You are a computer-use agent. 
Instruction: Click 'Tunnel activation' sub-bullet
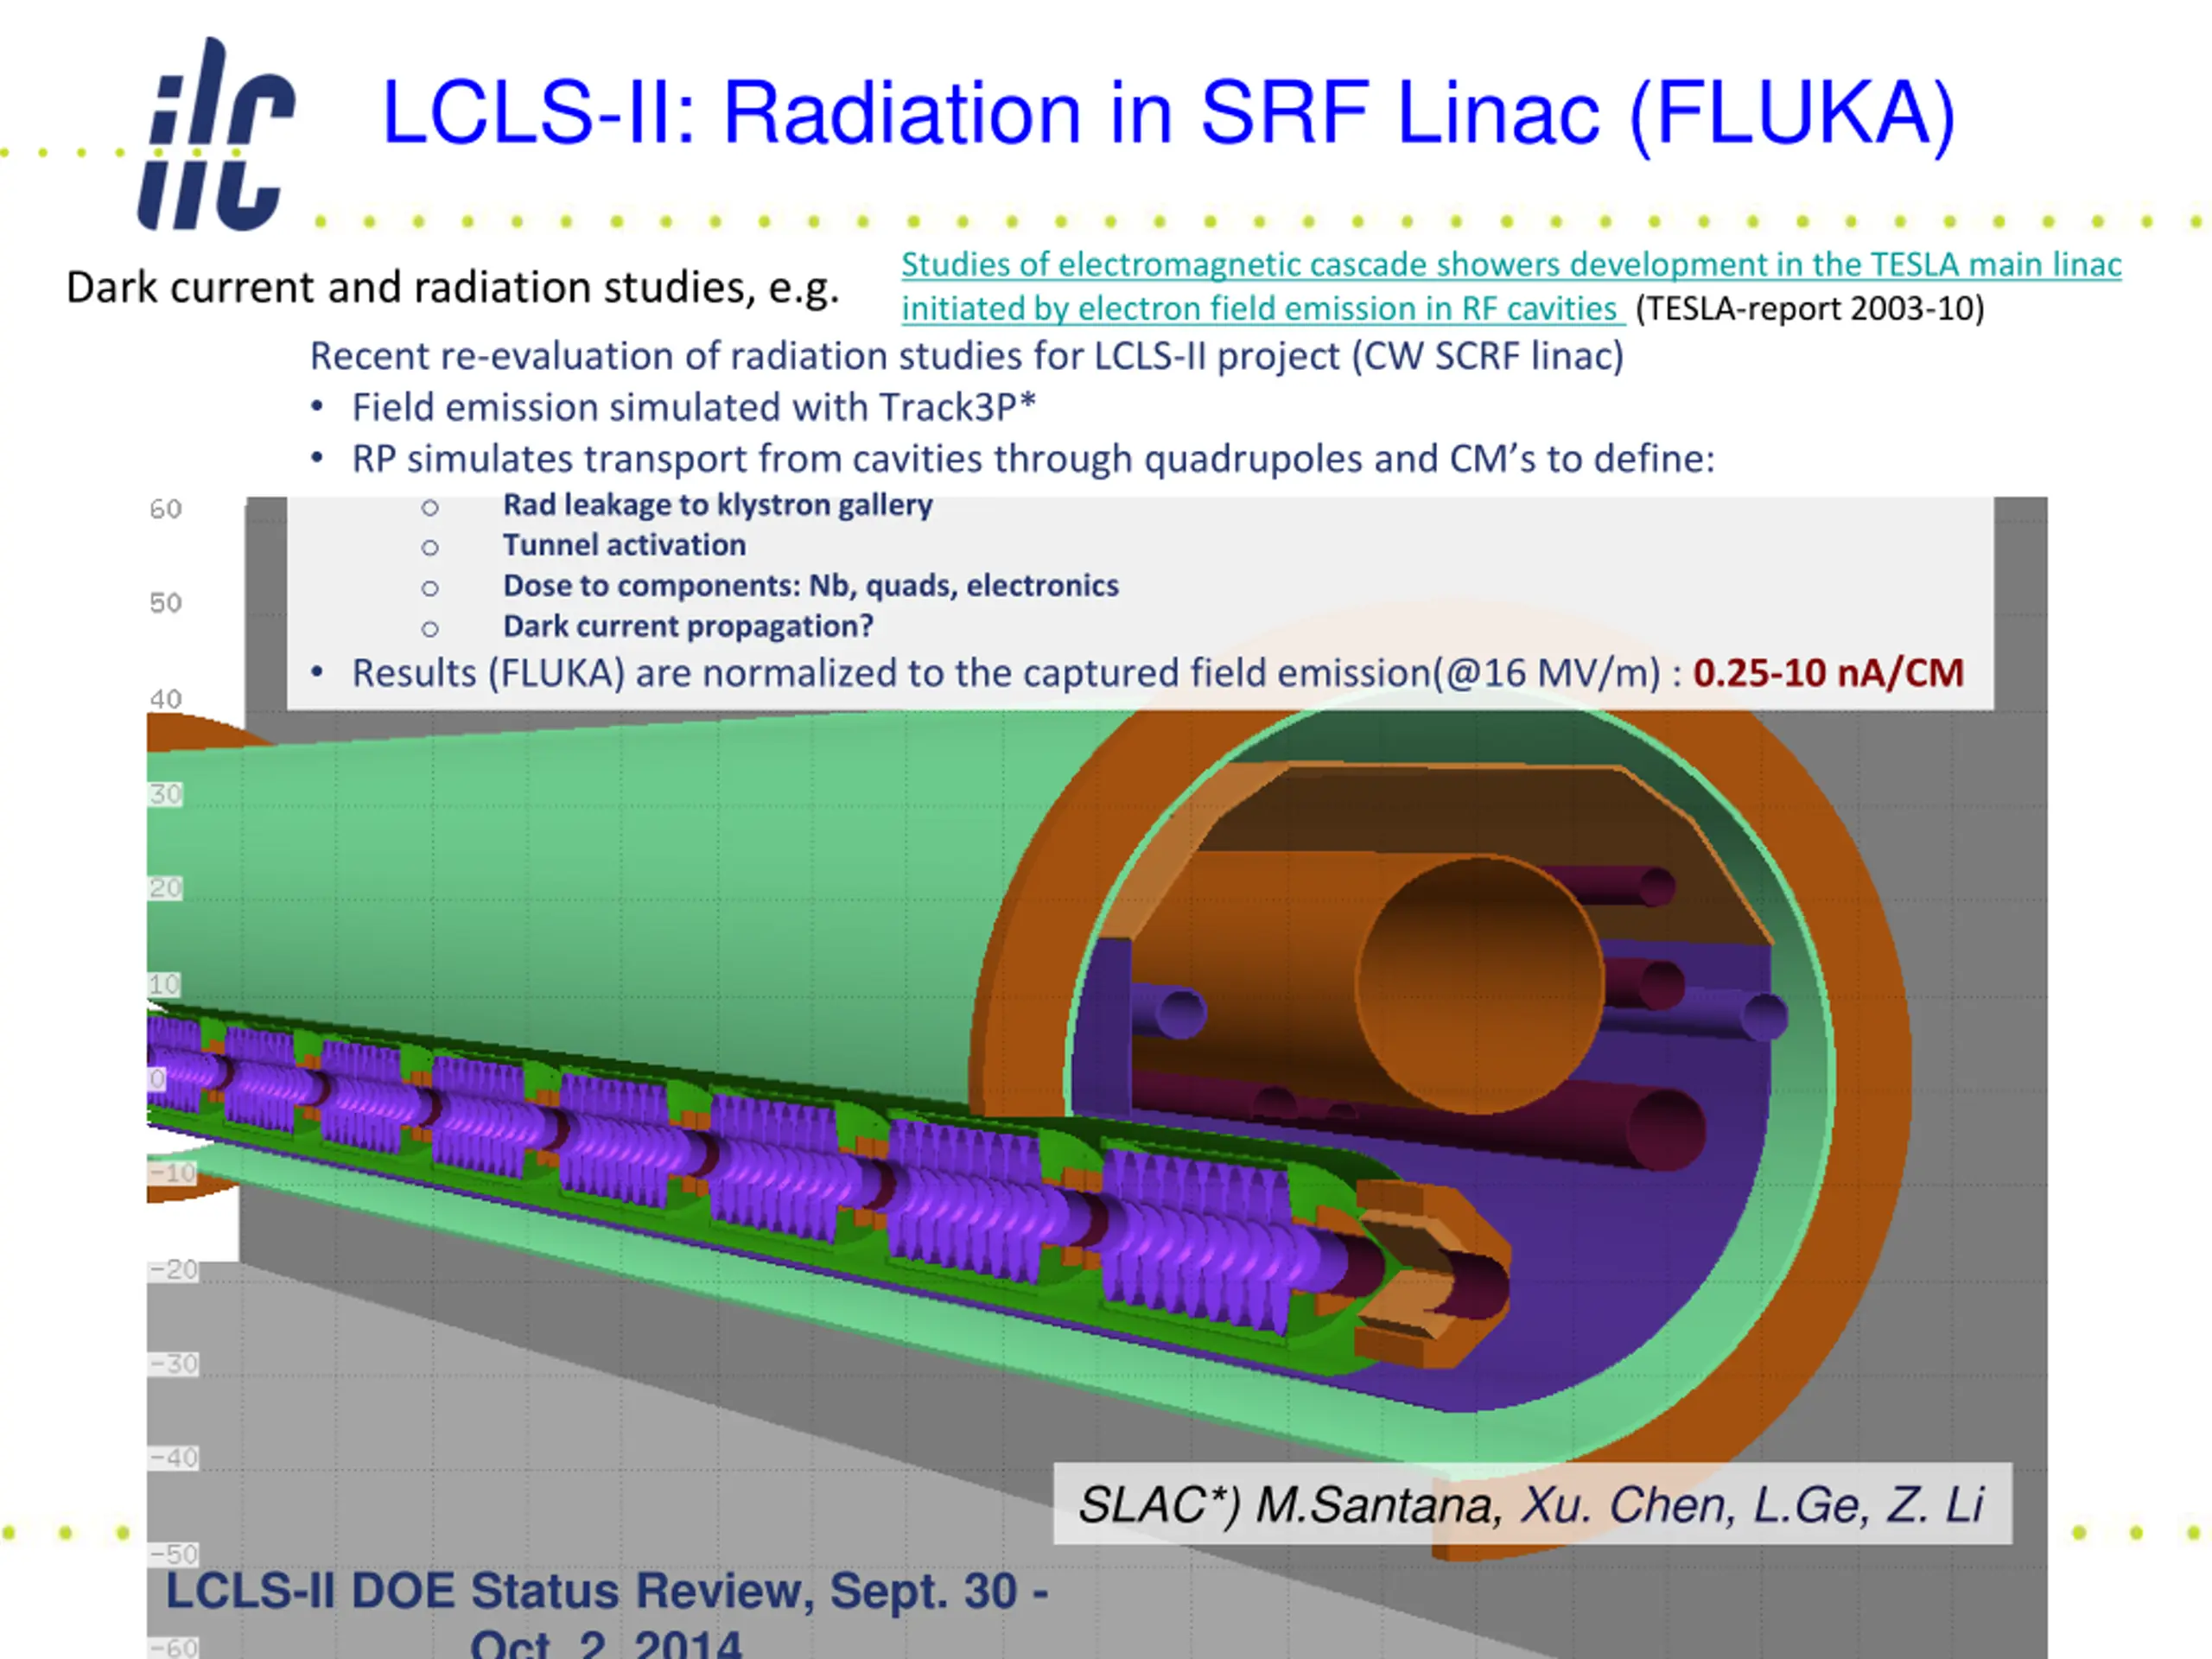tap(624, 545)
